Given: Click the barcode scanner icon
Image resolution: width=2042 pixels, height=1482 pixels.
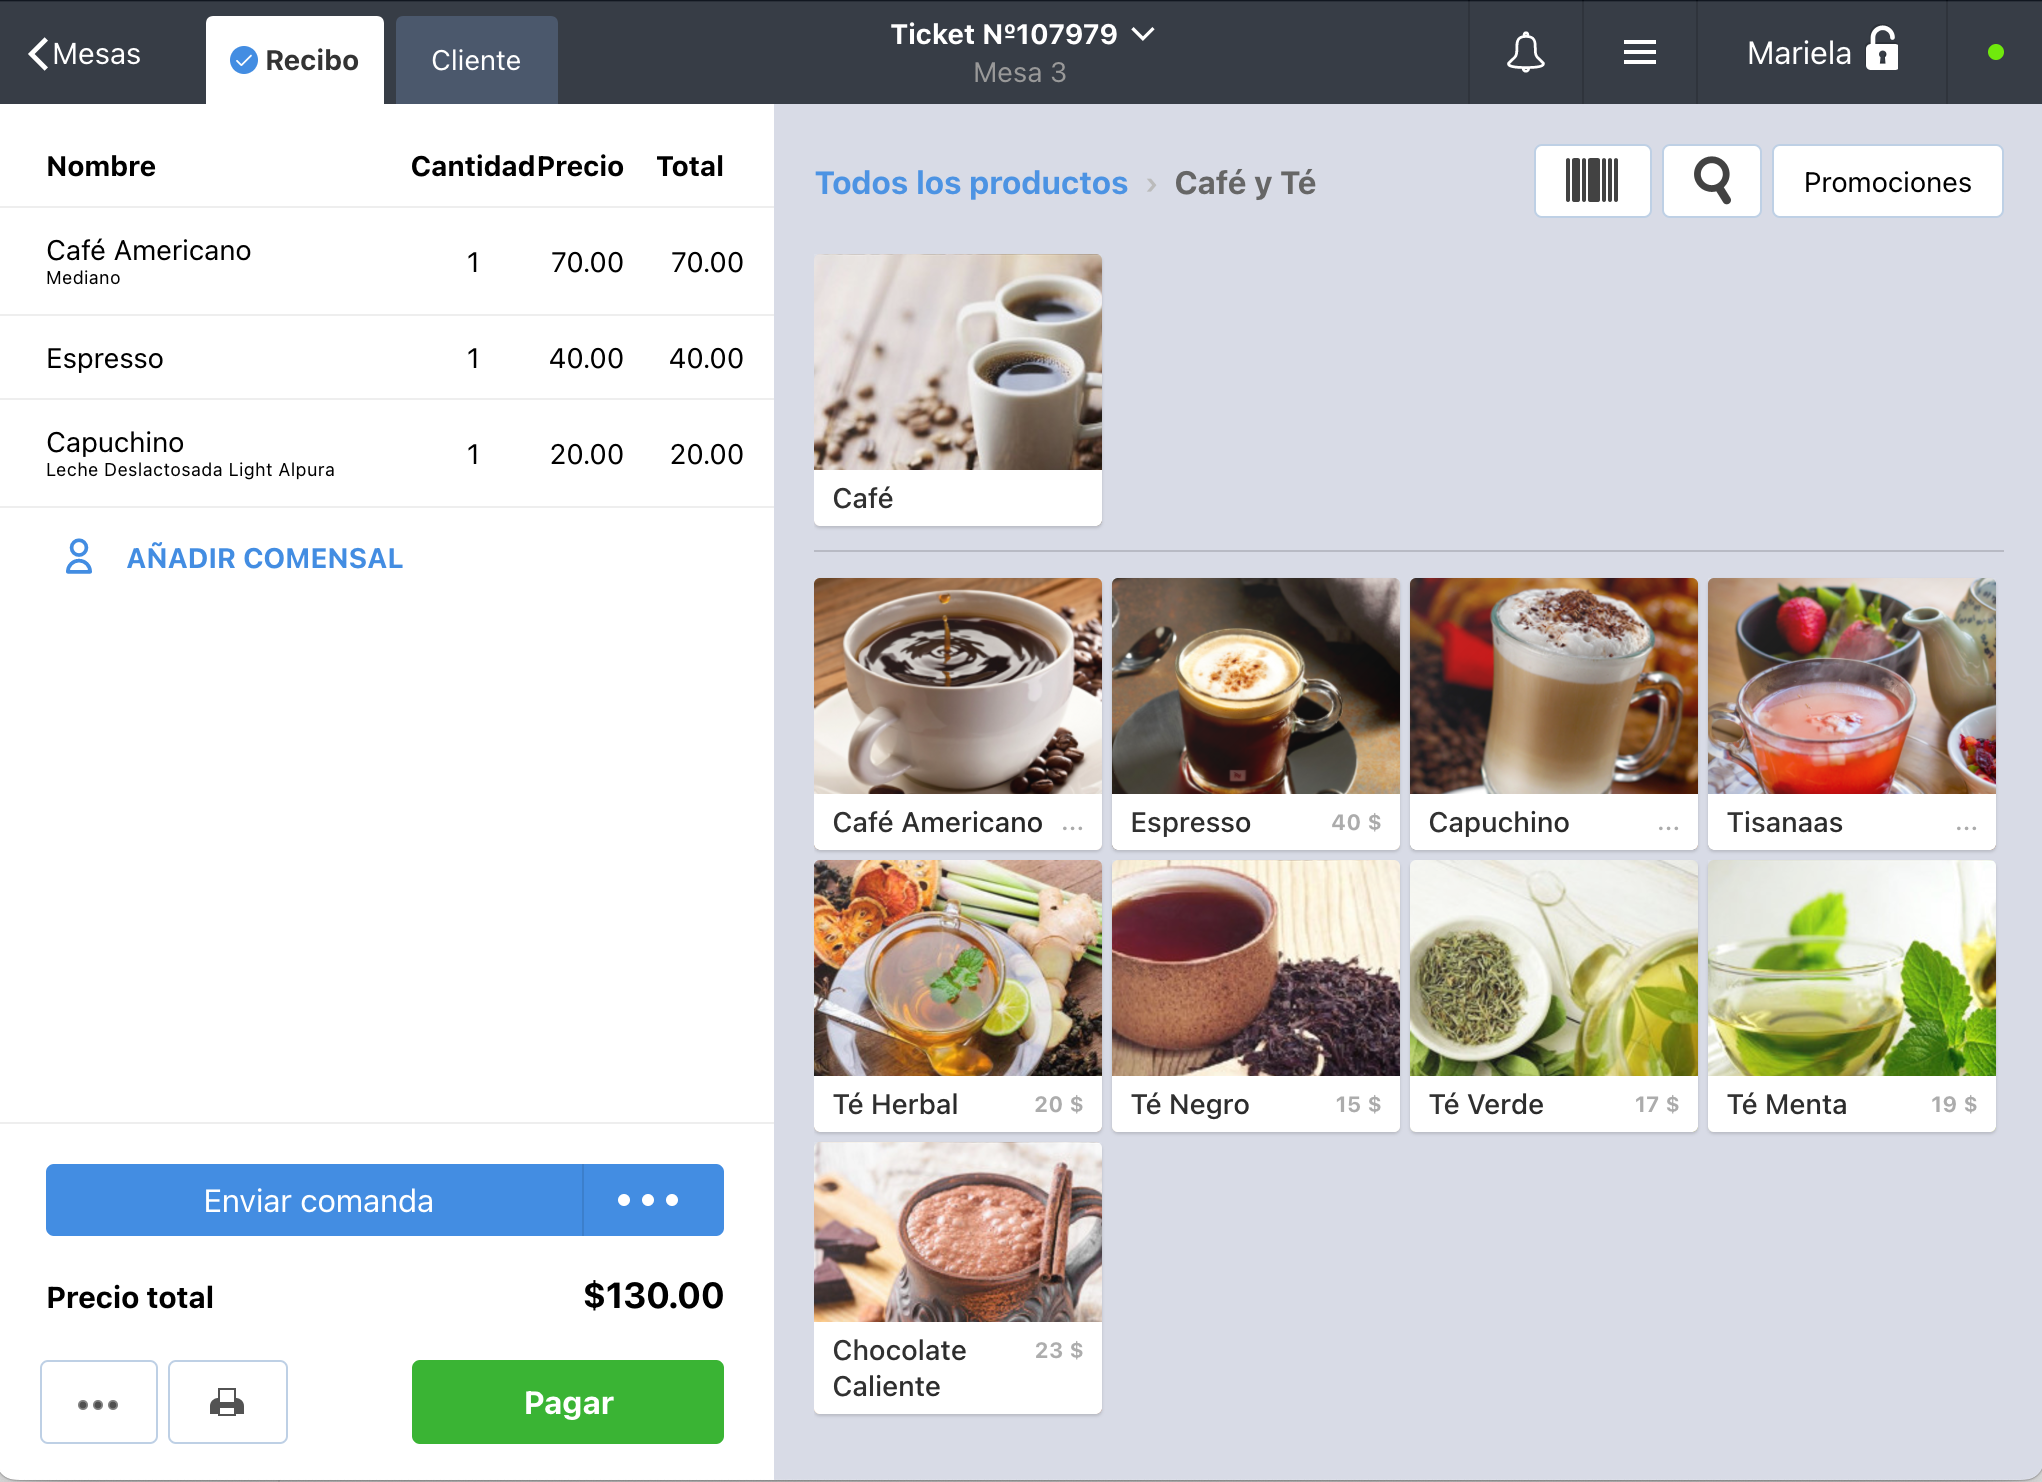Looking at the screenshot, I should (1593, 181).
